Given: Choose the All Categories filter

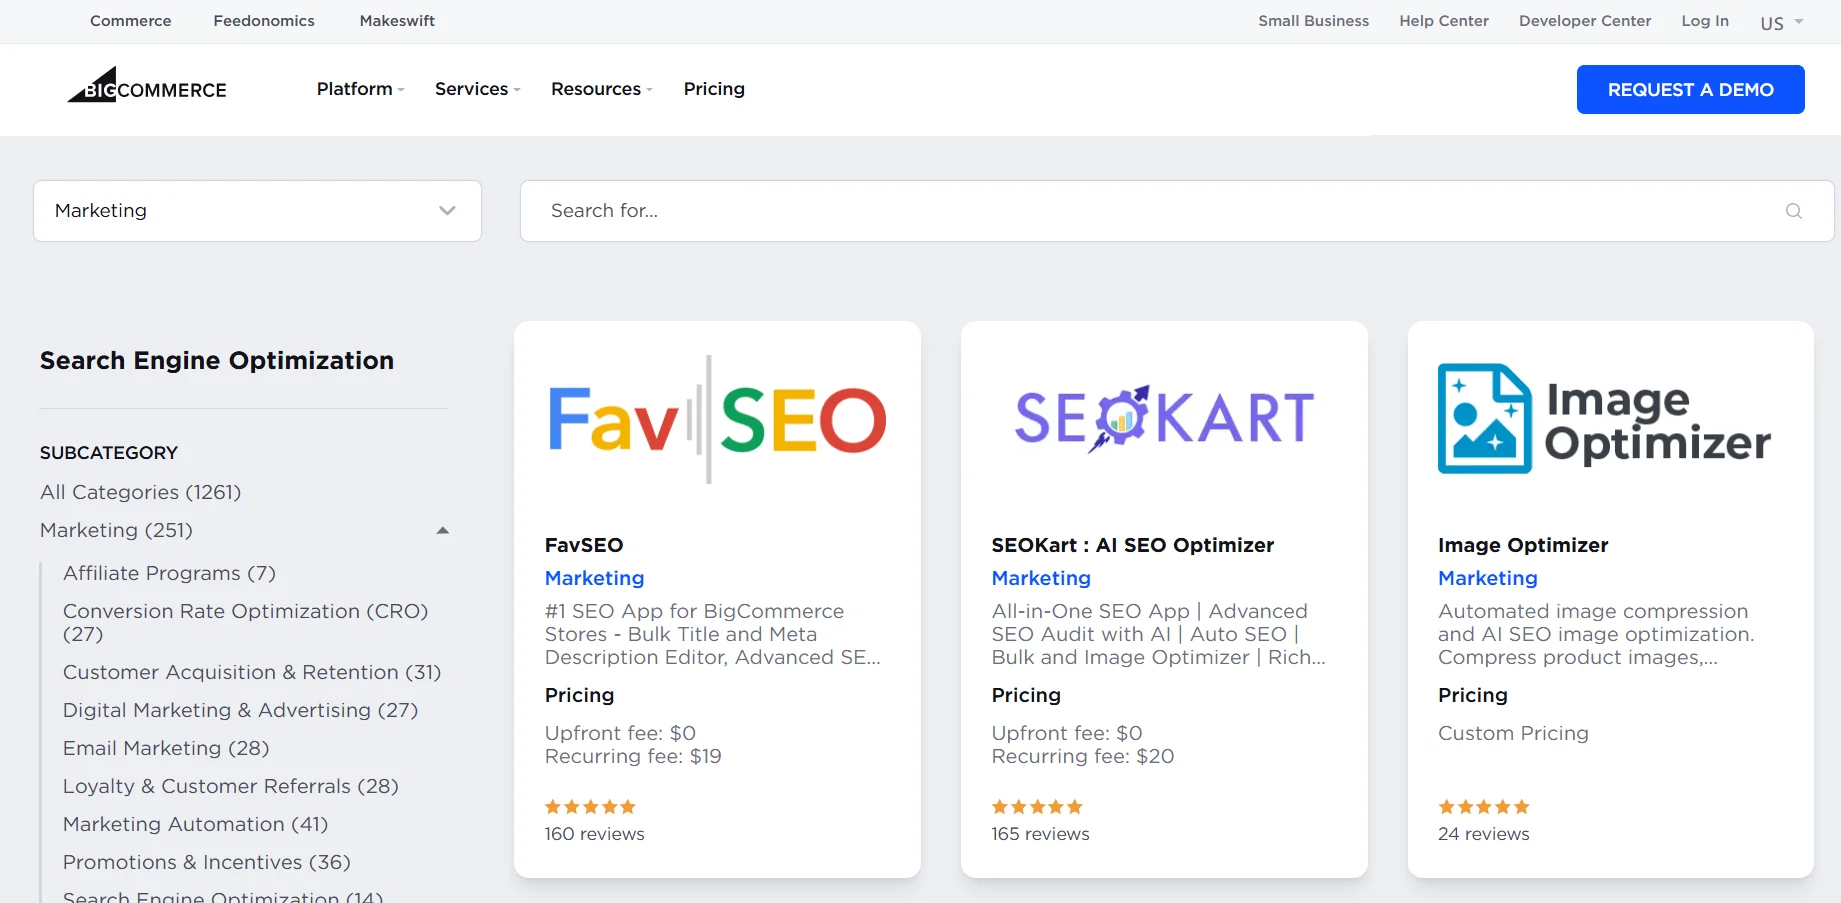Looking at the screenshot, I should pyautogui.click(x=140, y=492).
